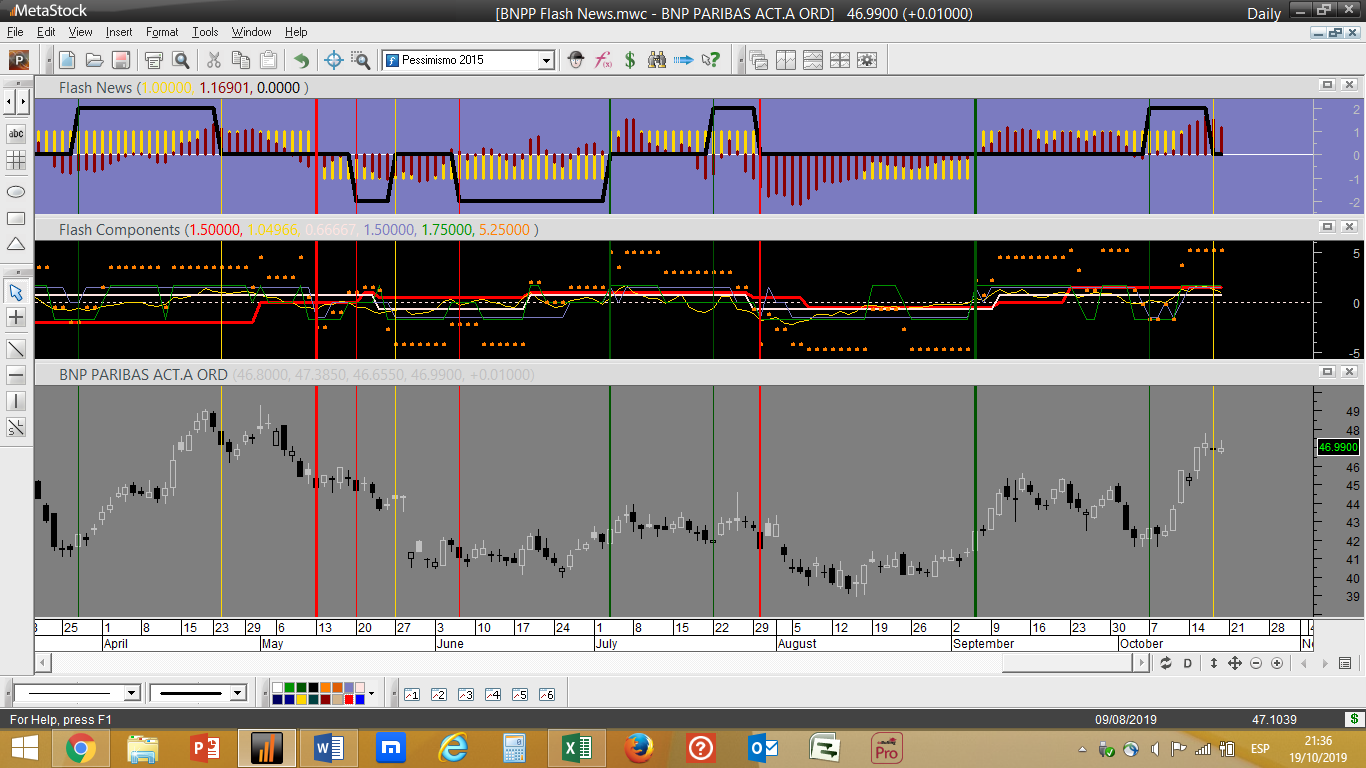The height and width of the screenshot is (768, 1366).
Task: Expand the Pessimismo 2015 indicator dropdown
Action: click(546, 61)
